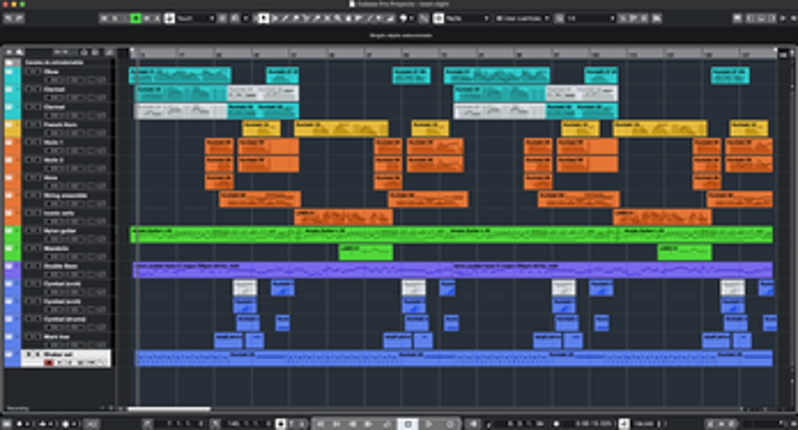Click the French Horn yellow color strip
This screenshot has height=430, width=798.
(x=12, y=128)
